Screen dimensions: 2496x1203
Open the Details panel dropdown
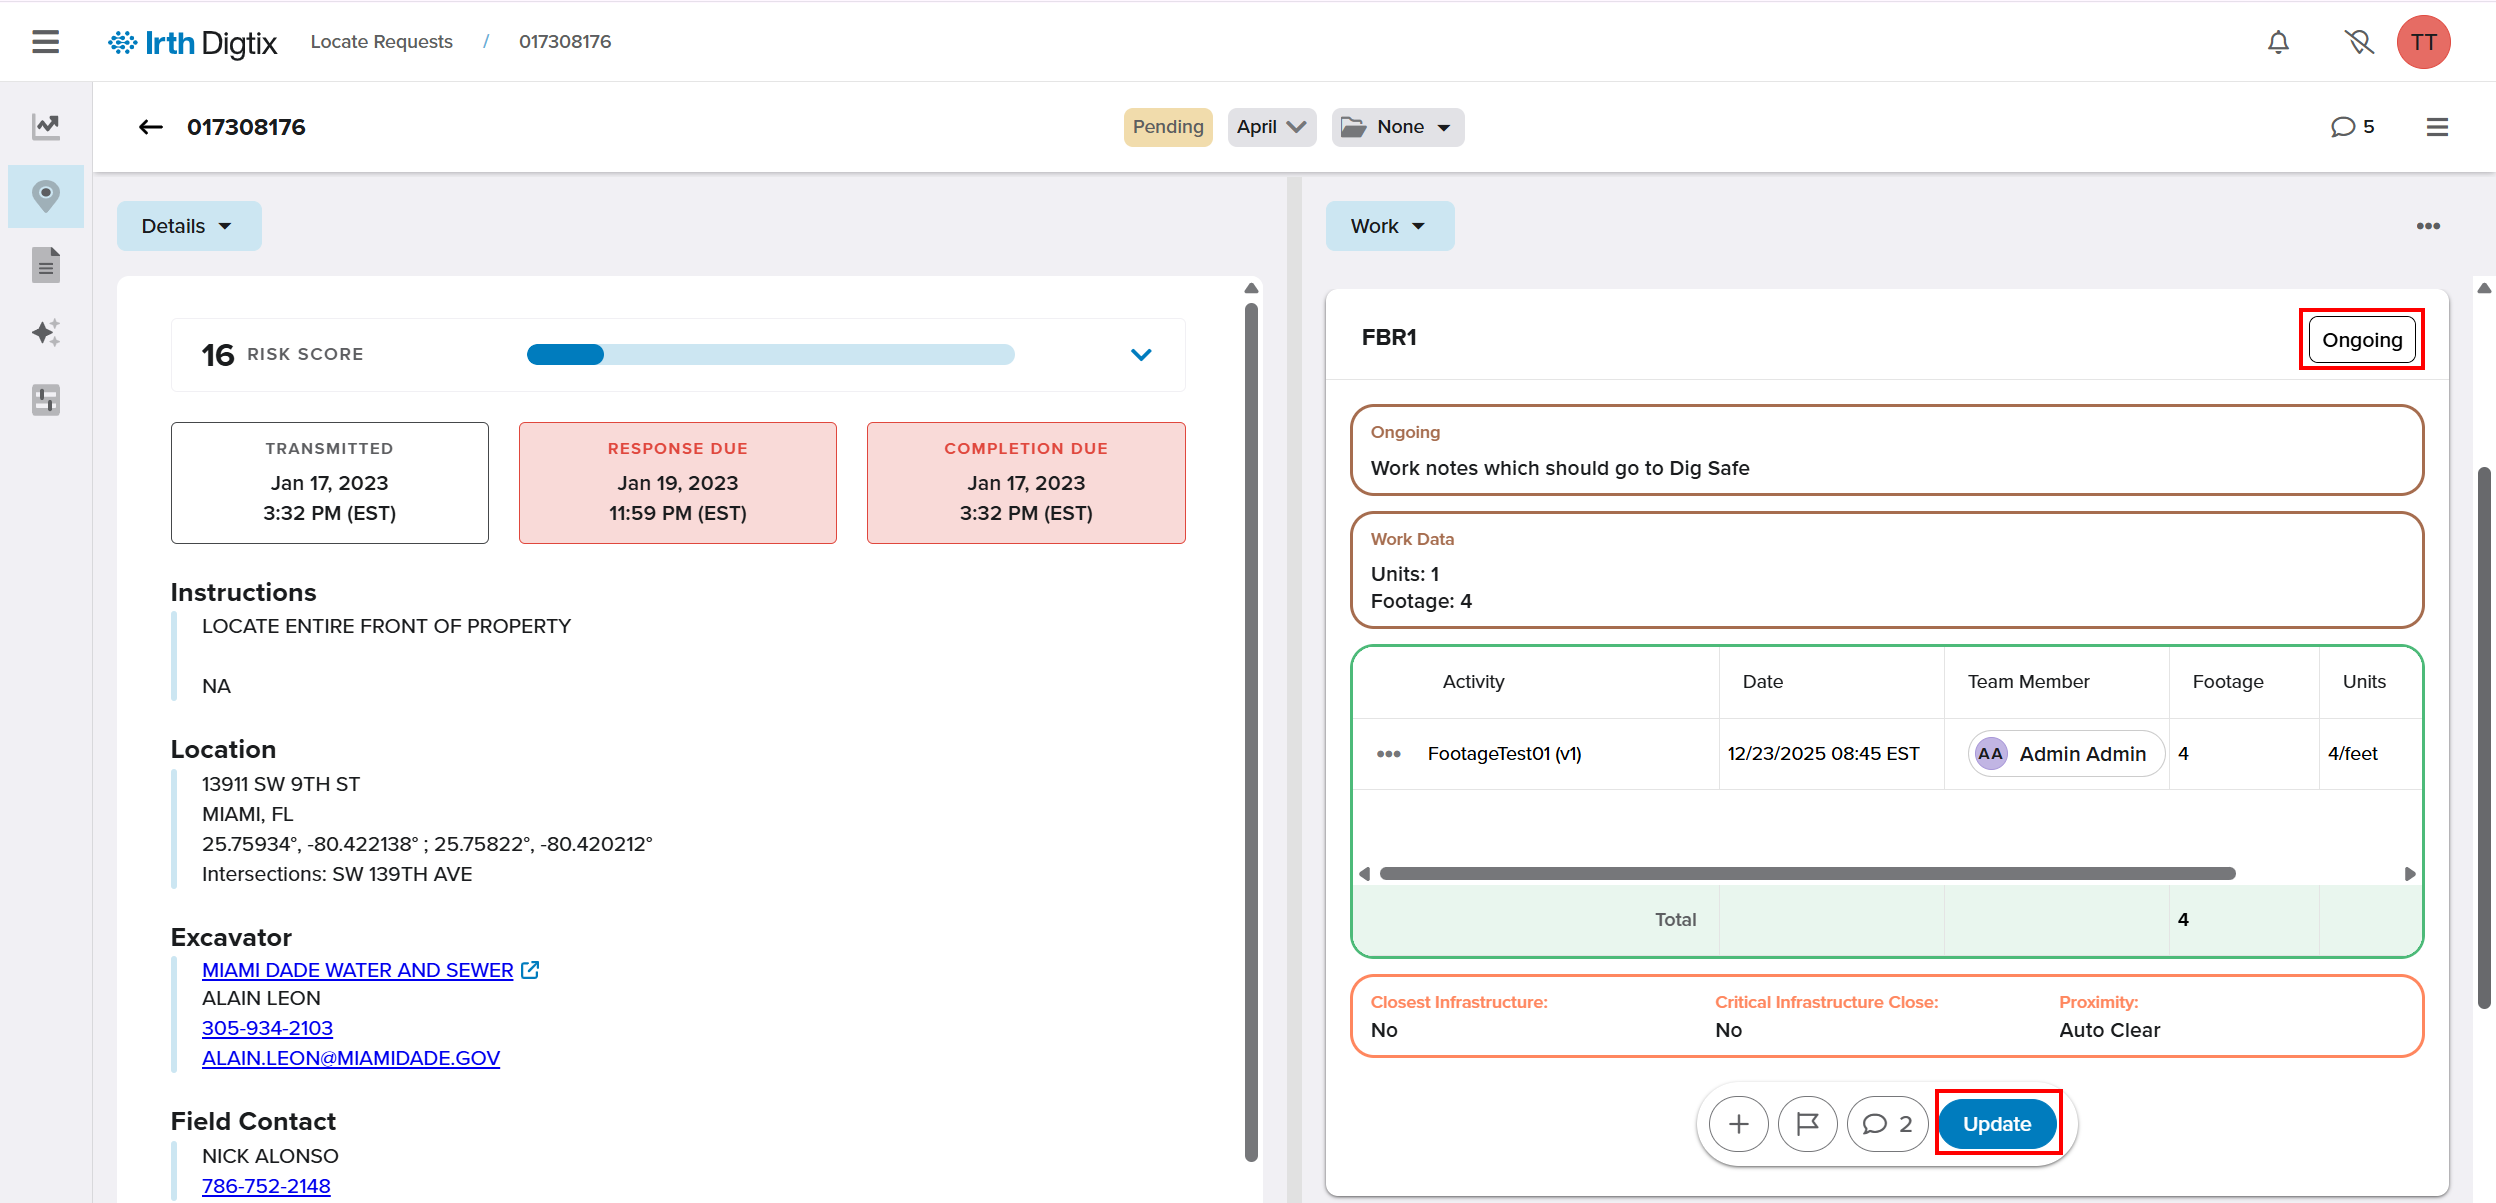[188, 226]
